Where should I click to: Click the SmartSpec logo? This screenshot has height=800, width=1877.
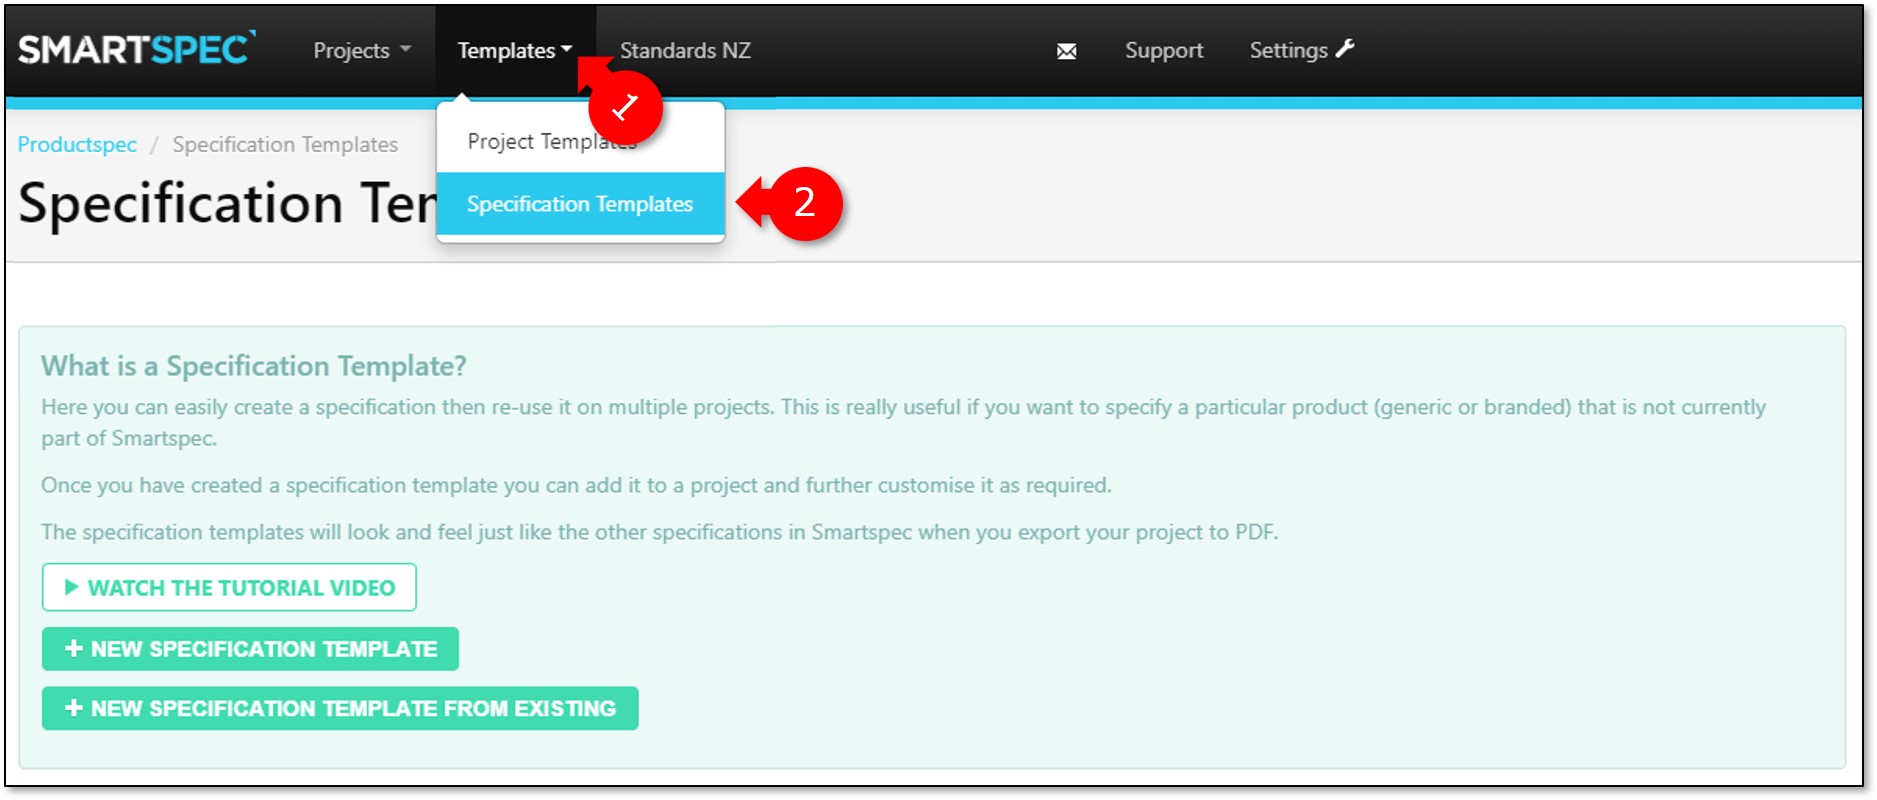click(x=136, y=49)
